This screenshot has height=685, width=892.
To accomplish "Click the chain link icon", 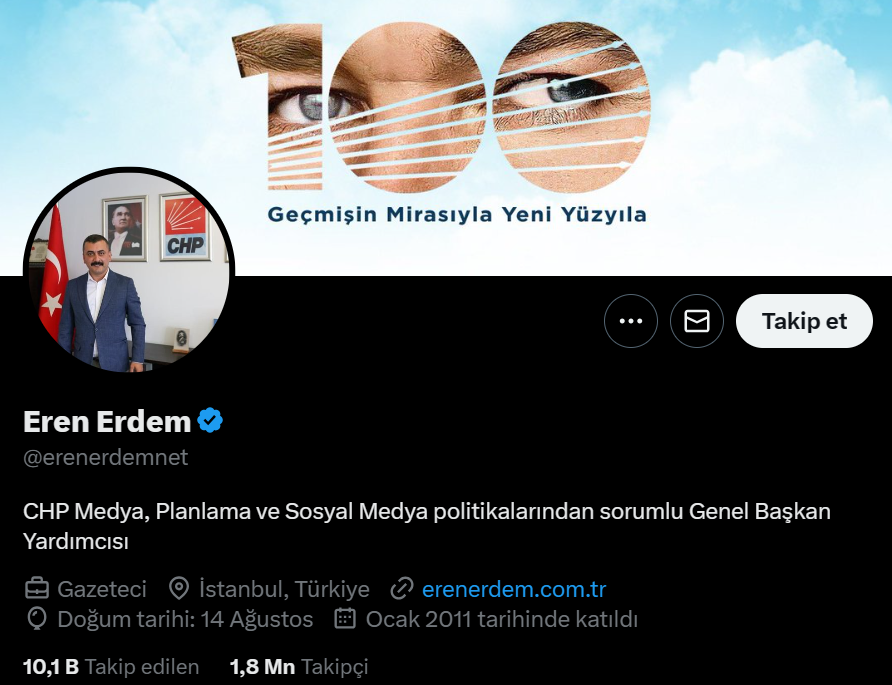I will [x=402, y=589].
